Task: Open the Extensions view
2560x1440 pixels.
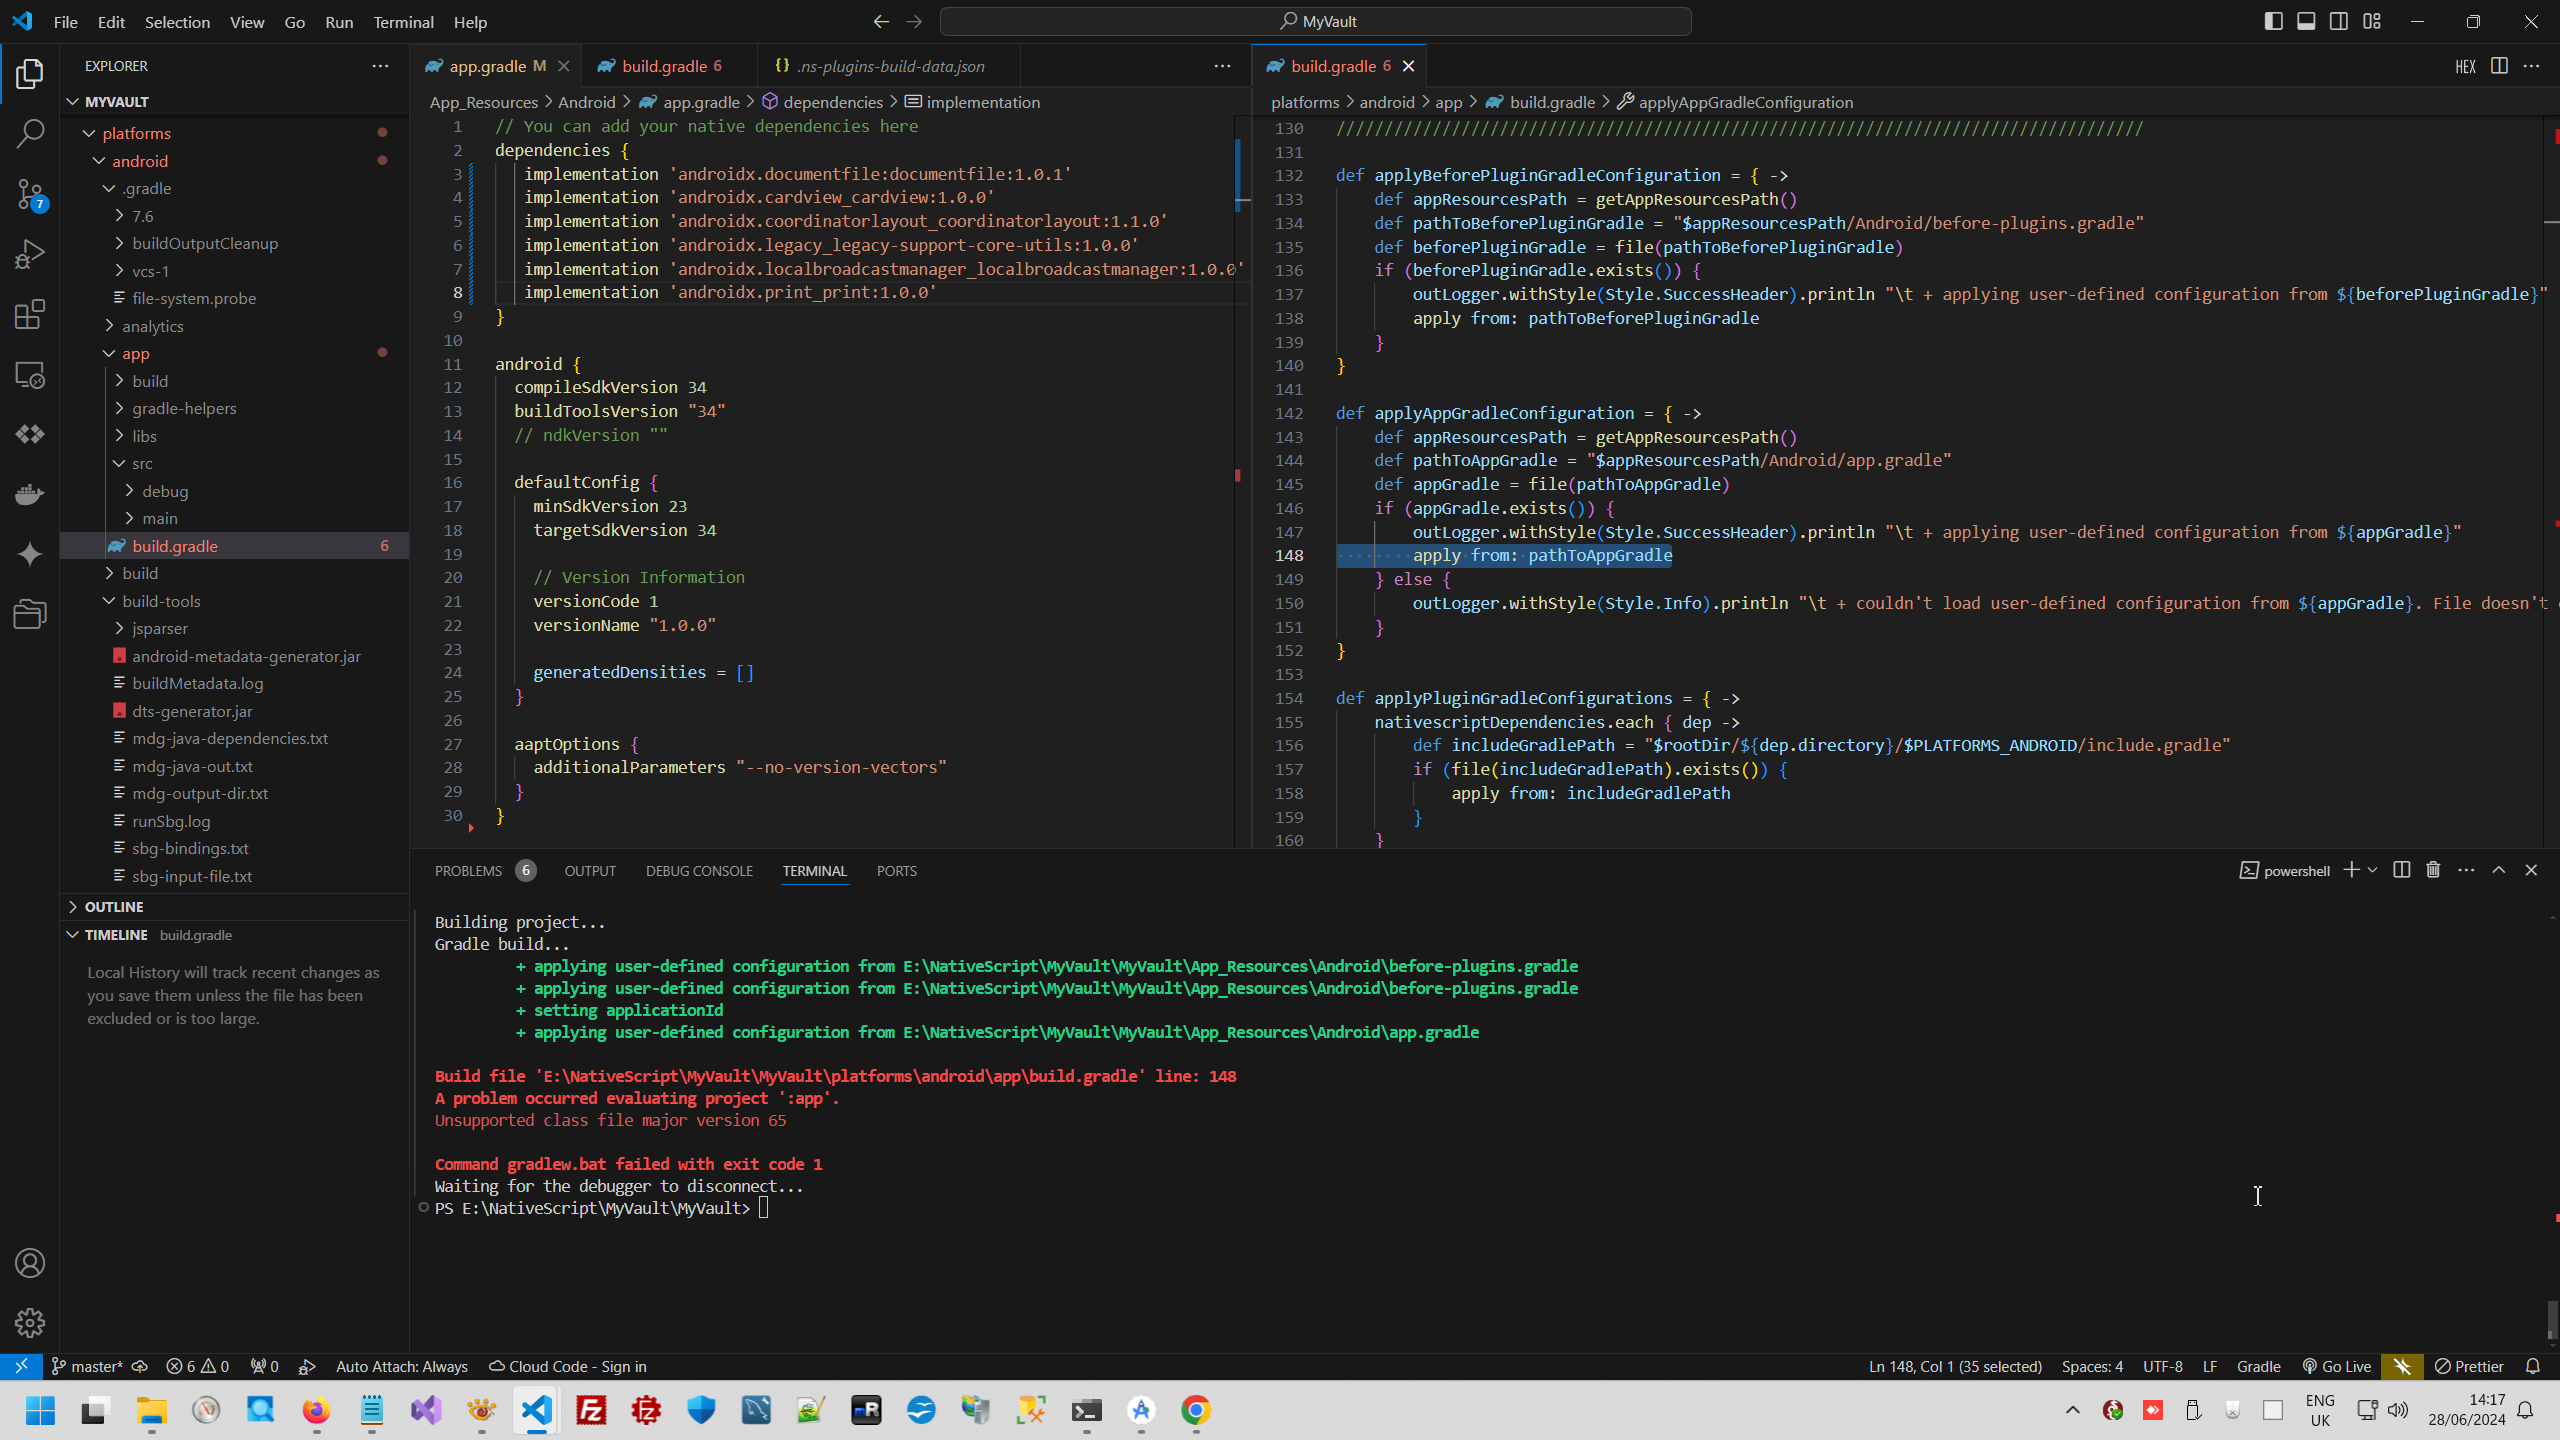Action: point(30,314)
